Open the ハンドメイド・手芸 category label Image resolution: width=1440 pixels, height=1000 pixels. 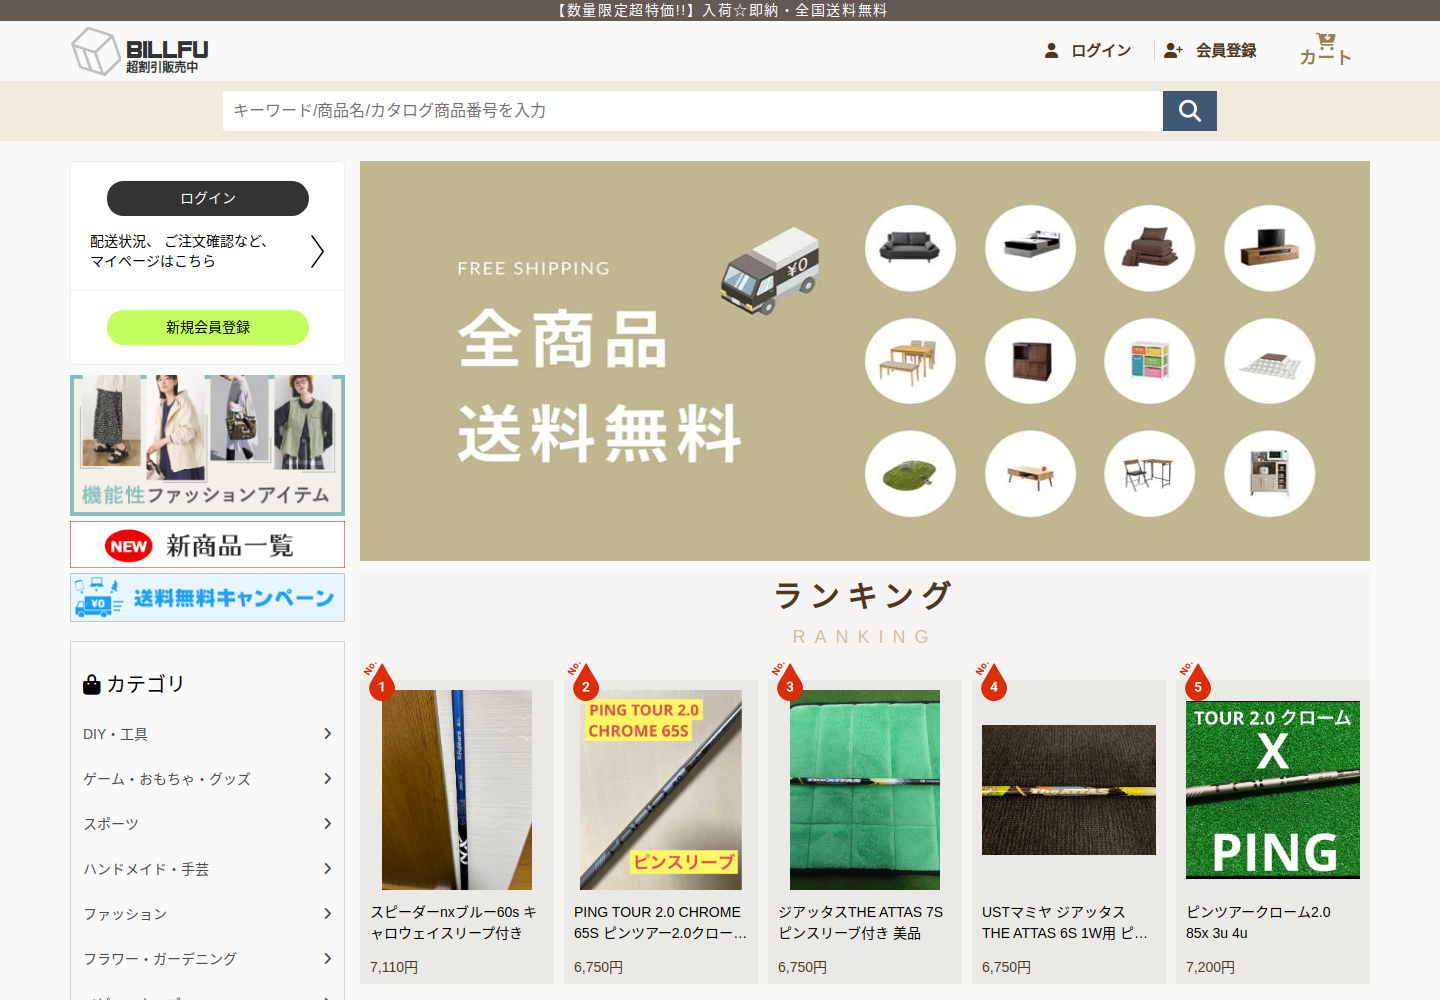point(146,869)
